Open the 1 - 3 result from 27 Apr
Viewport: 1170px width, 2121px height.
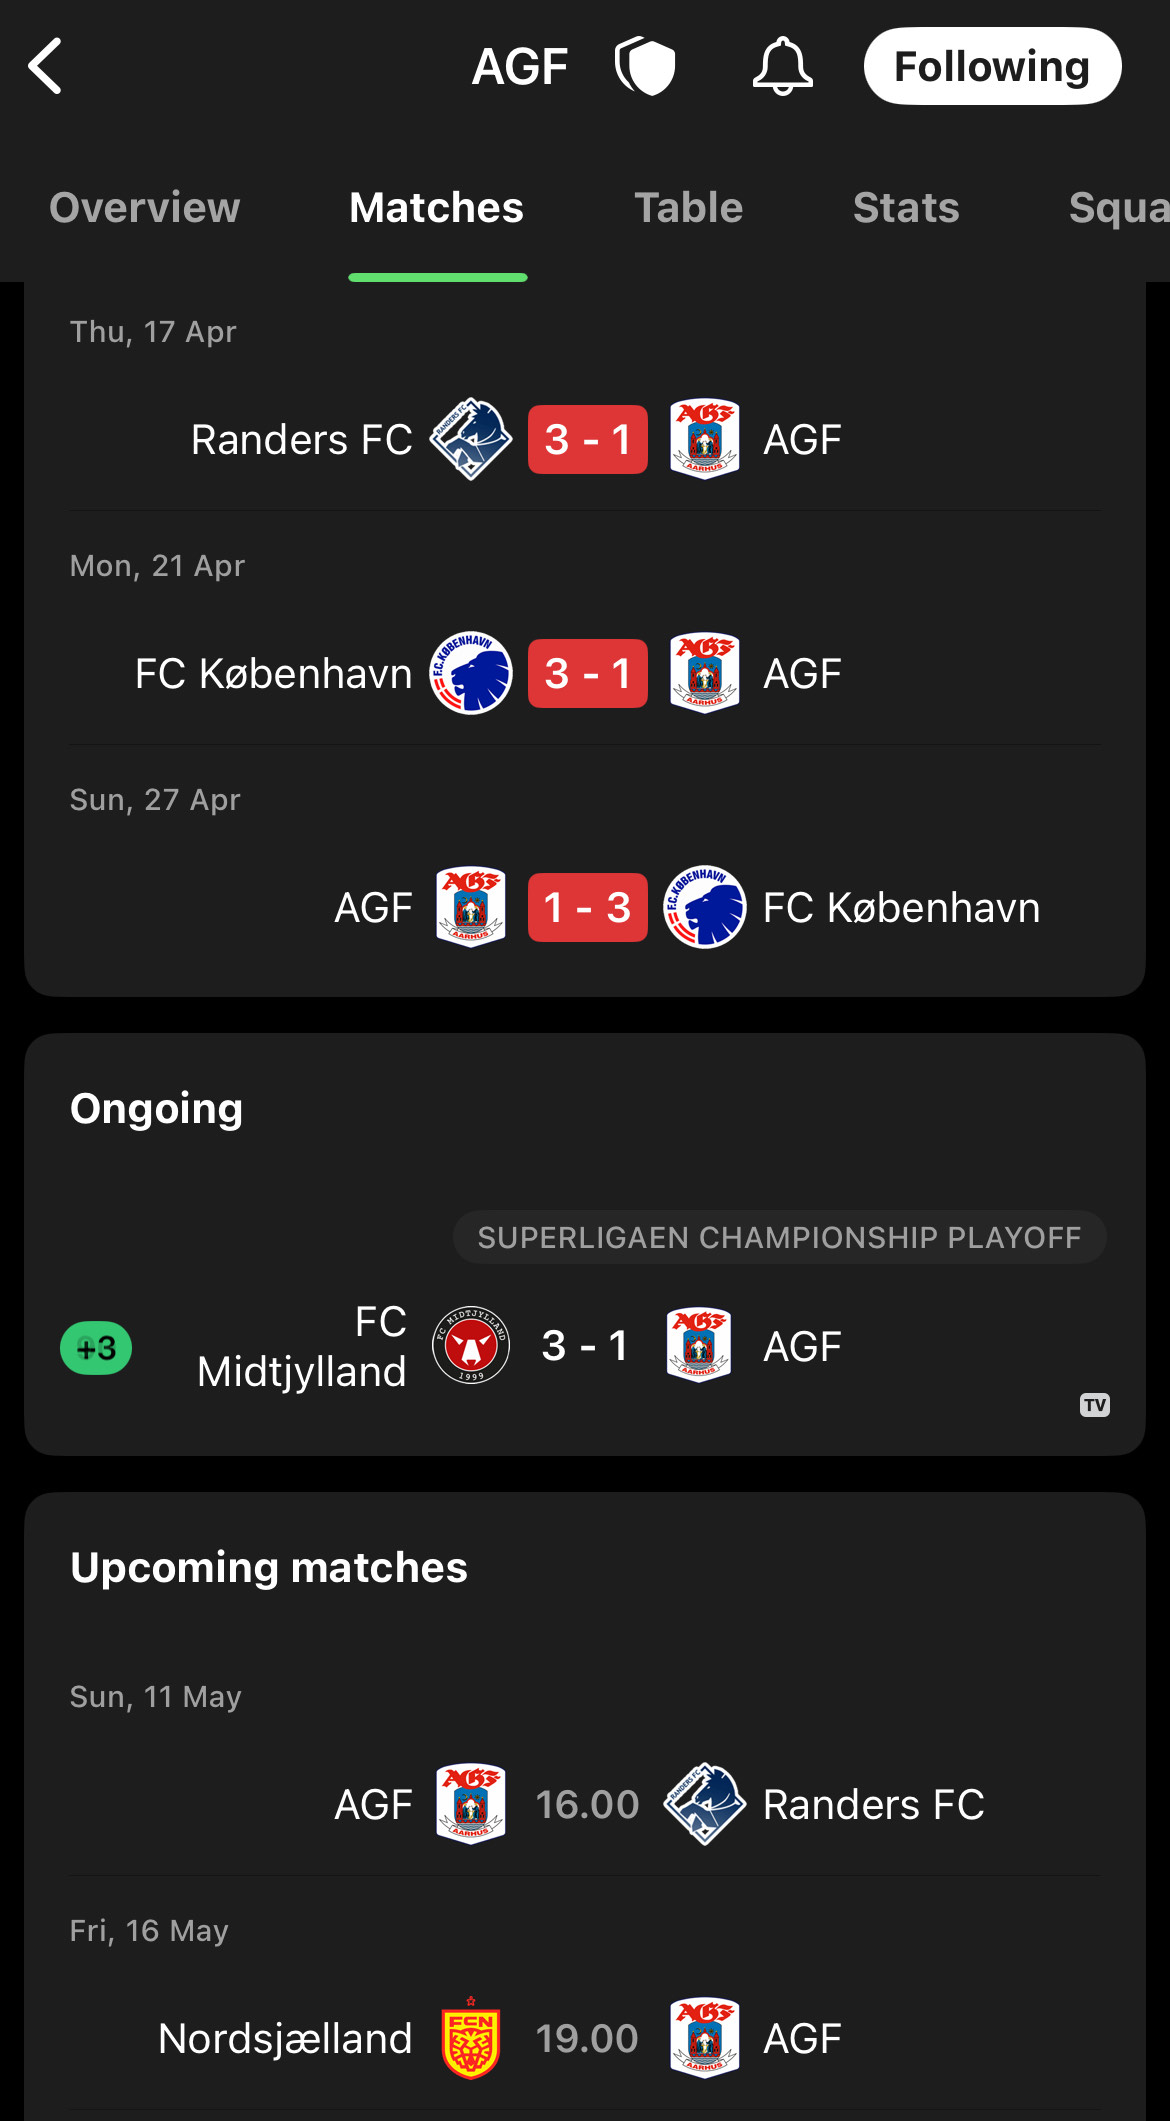pyautogui.click(x=587, y=907)
